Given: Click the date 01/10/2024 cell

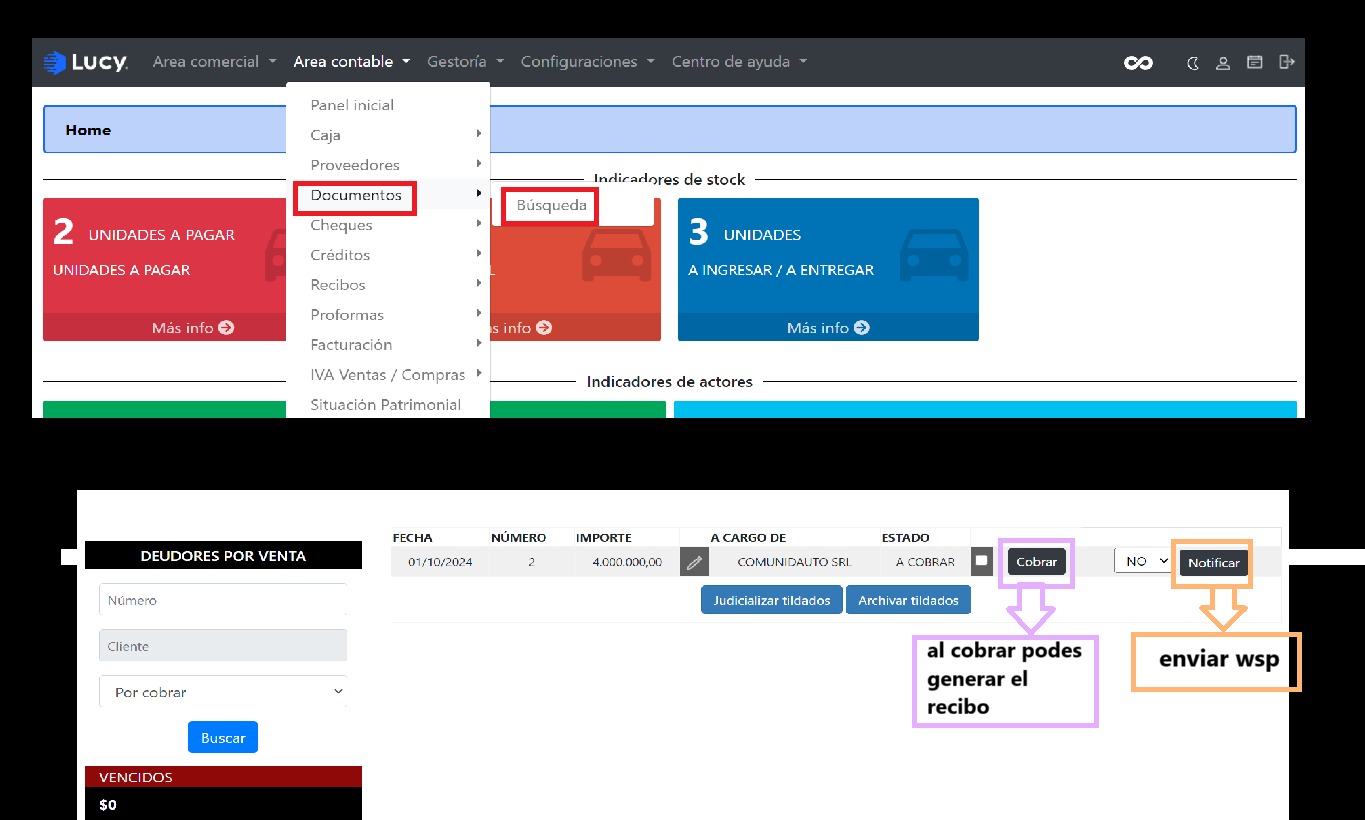Looking at the screenshot, I should pos(440,562).
